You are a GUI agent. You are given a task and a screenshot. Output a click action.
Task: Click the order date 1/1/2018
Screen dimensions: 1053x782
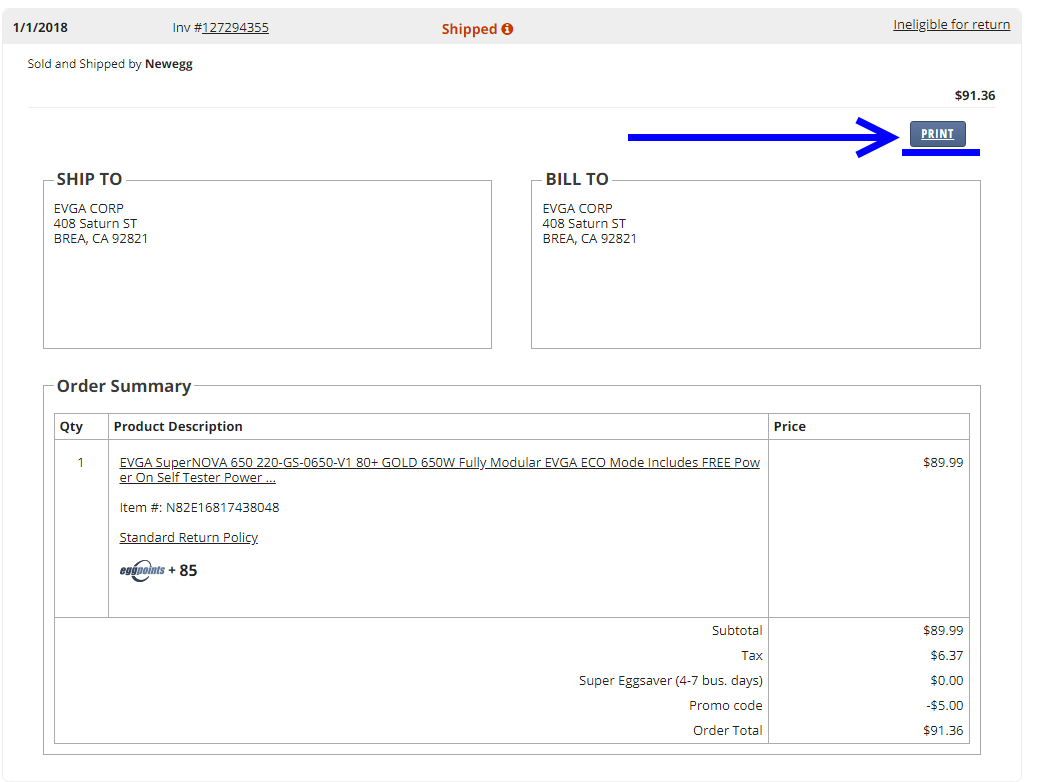click(40, 28)
